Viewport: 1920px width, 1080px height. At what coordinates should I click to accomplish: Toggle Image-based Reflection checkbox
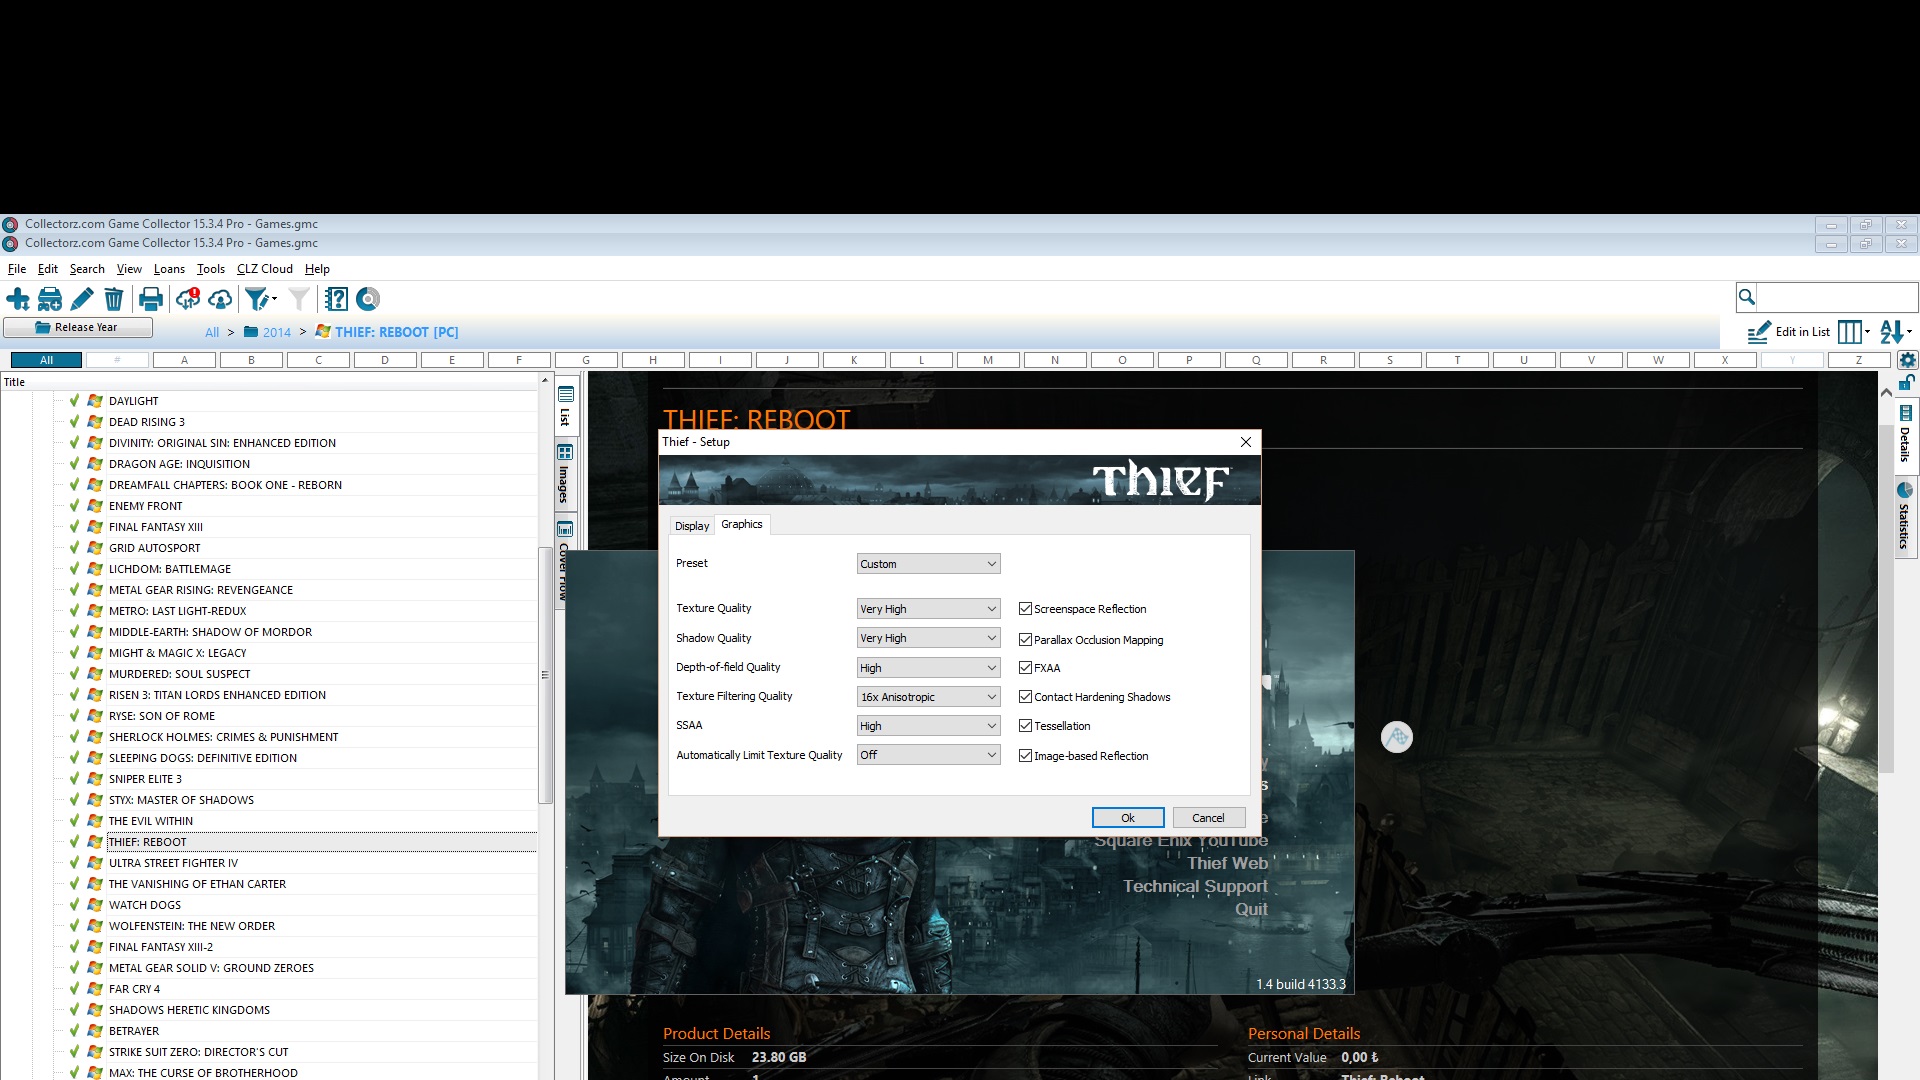(1025, 756)
